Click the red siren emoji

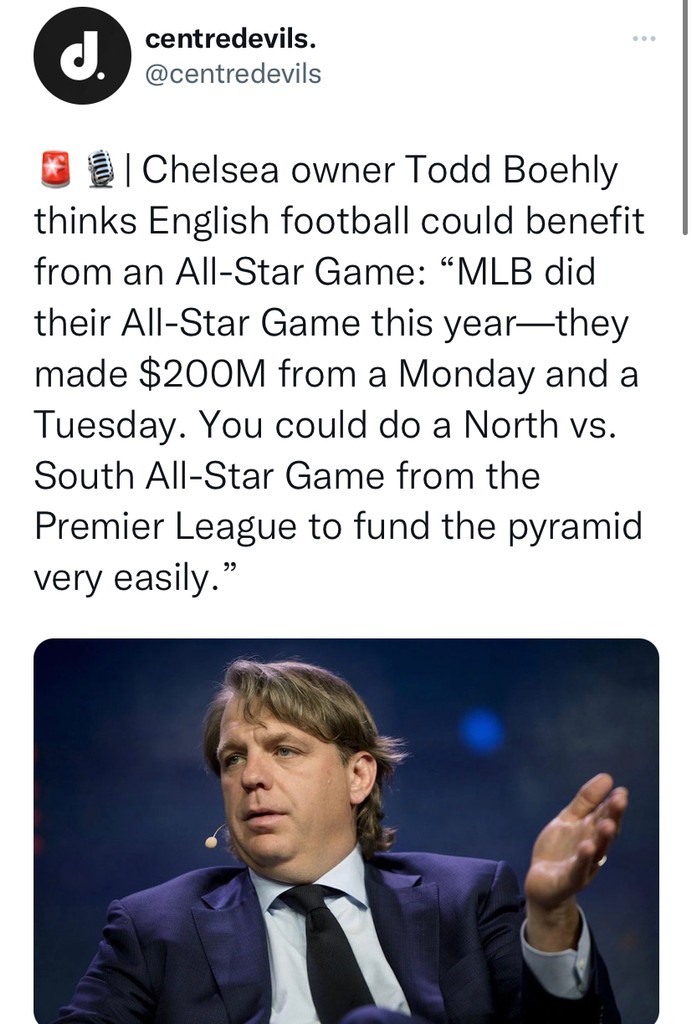tap(54, 170)
